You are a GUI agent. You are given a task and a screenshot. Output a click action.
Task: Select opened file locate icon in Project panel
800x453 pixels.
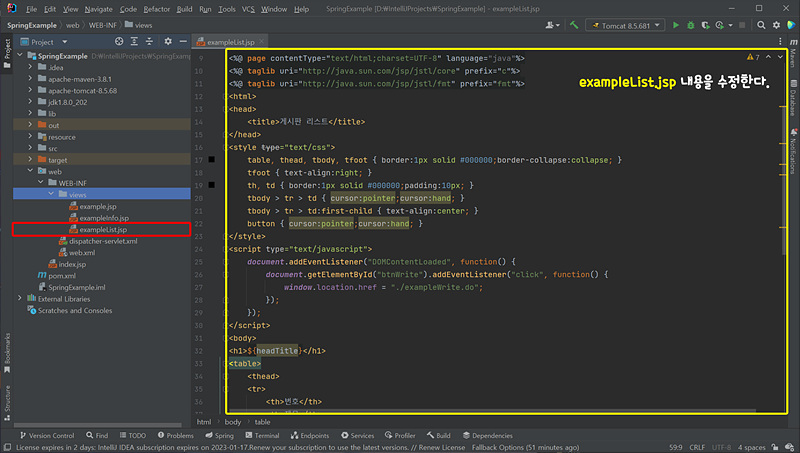coord(119,41)
